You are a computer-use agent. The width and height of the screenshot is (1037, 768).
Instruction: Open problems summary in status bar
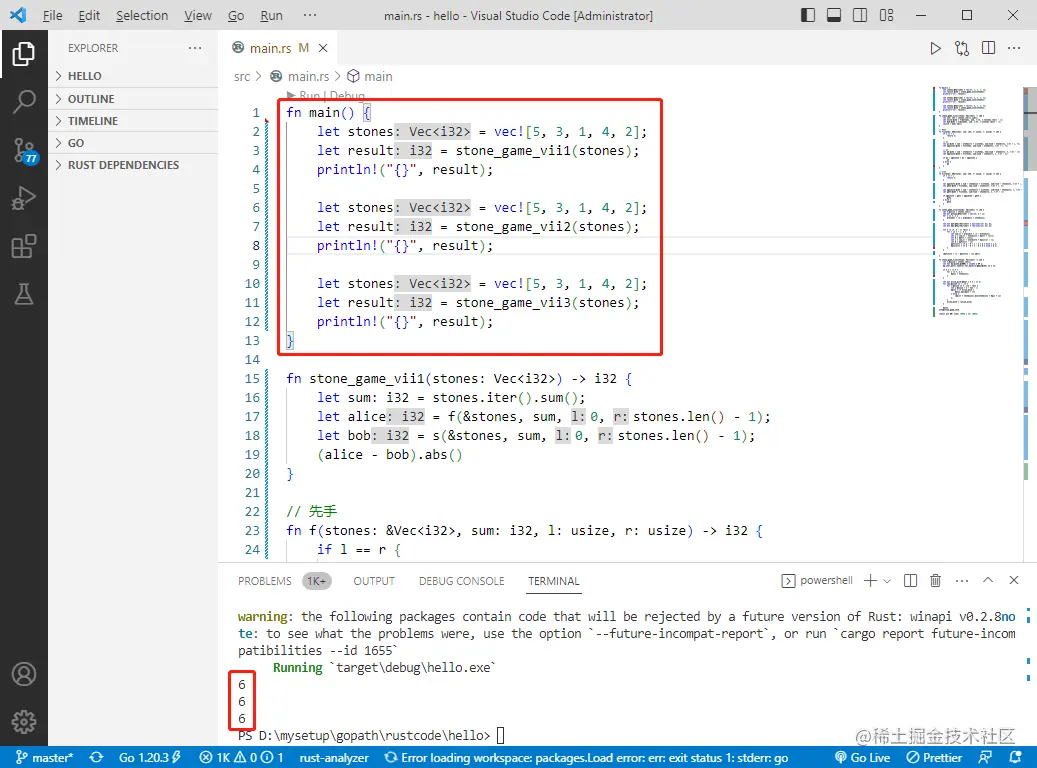pos(241,757)
